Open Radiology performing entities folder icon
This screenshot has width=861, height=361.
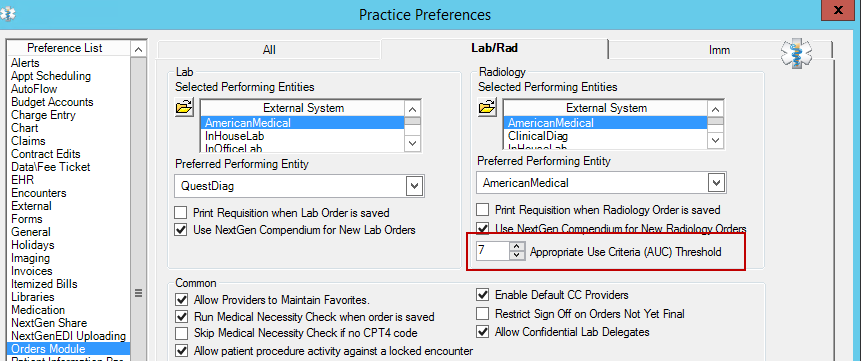(488, 107)
